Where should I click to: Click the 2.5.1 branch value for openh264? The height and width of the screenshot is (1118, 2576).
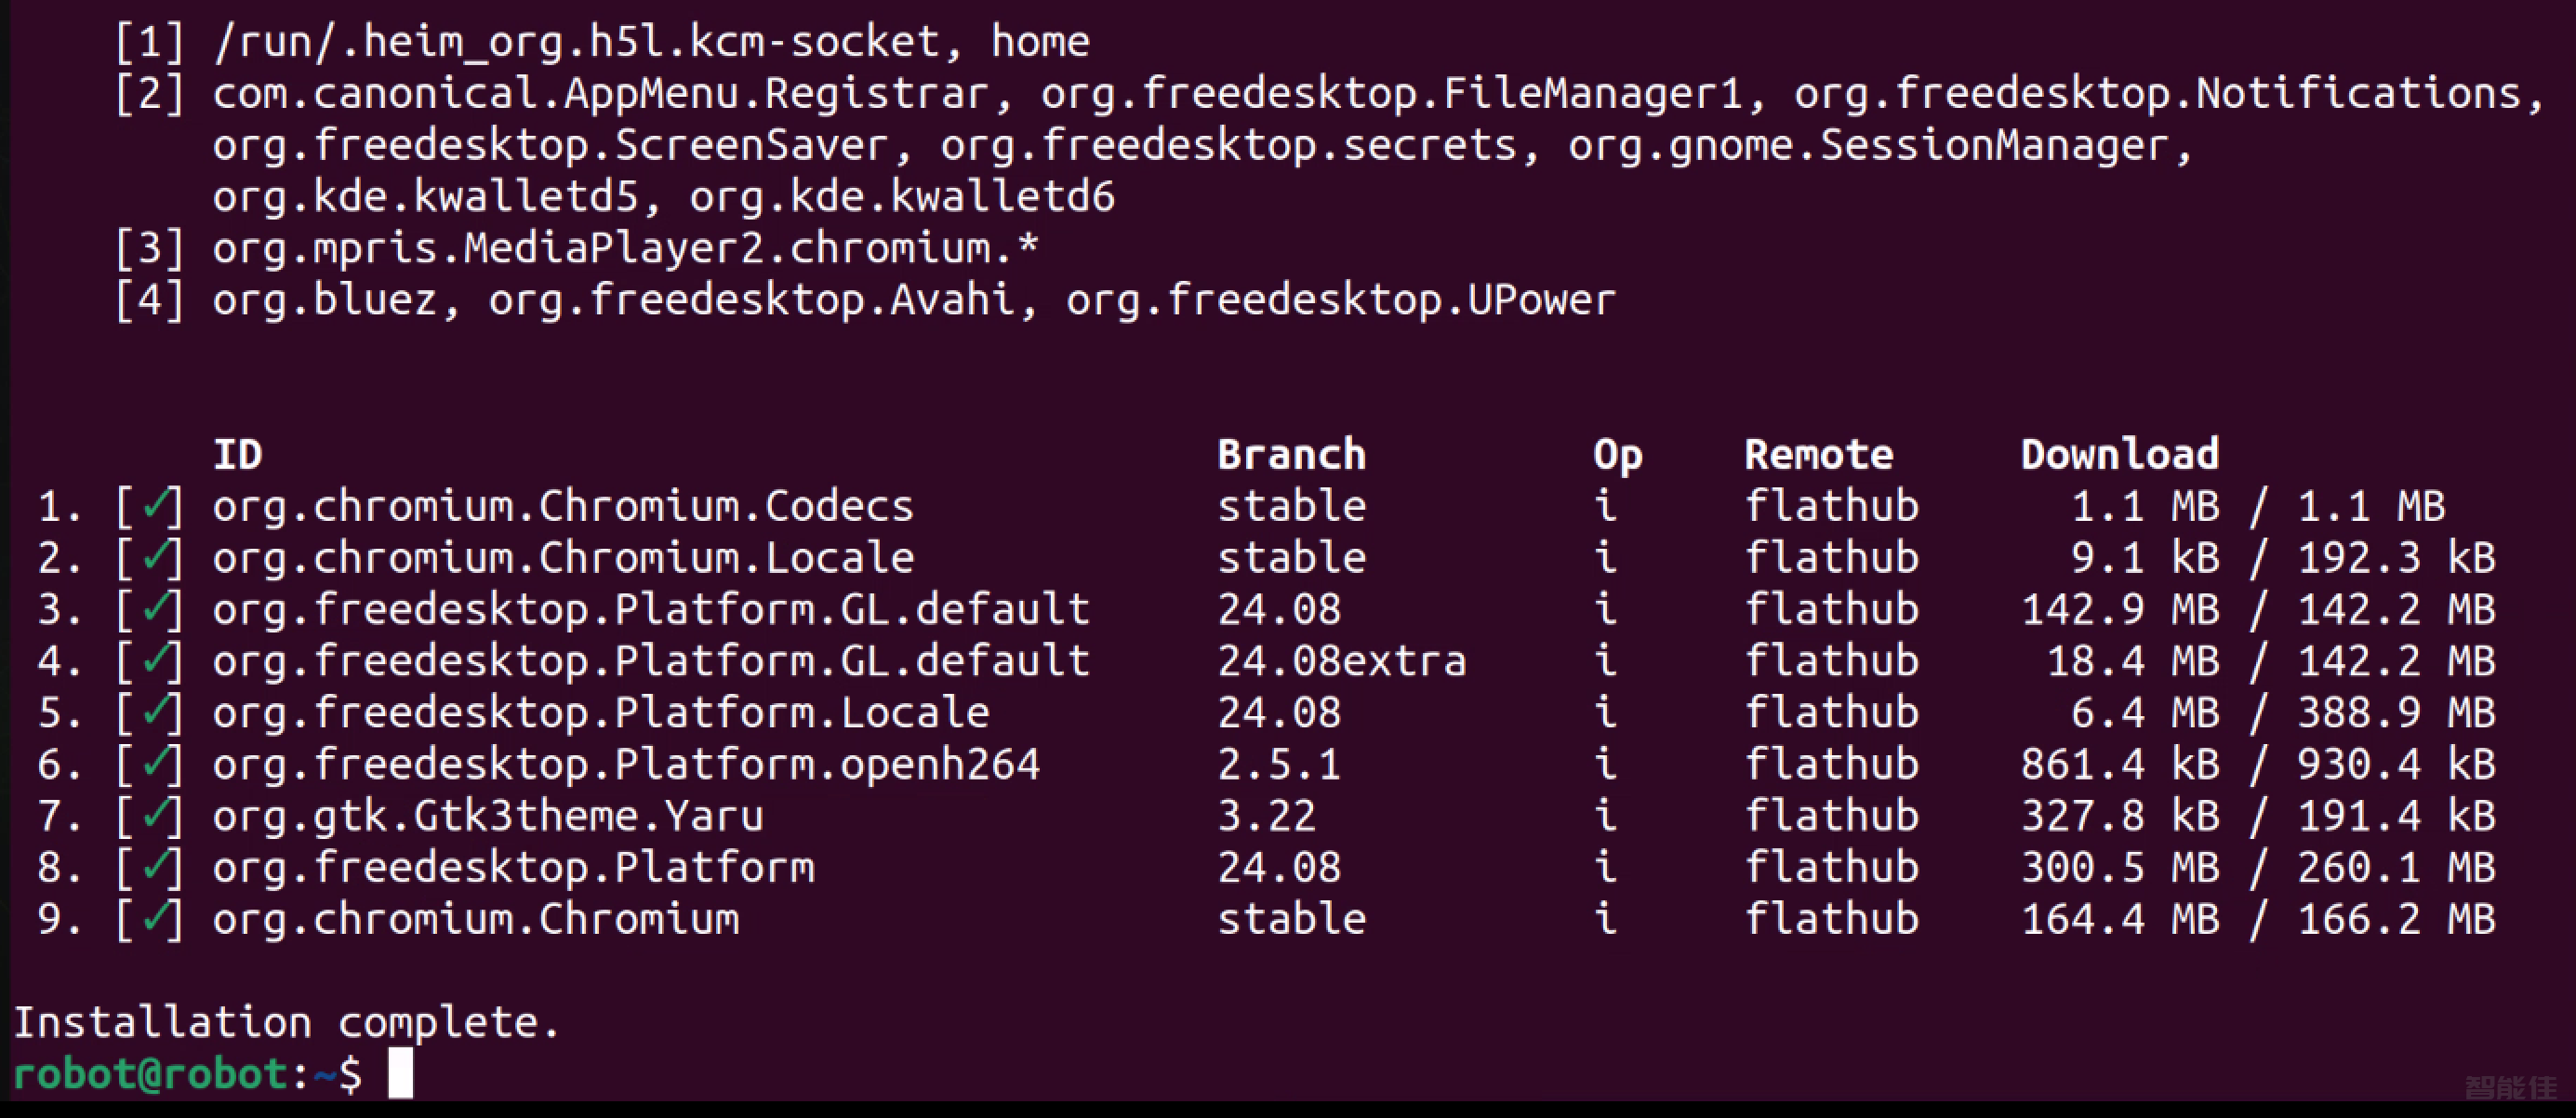pyautogui.click(x=1279, y=764)
